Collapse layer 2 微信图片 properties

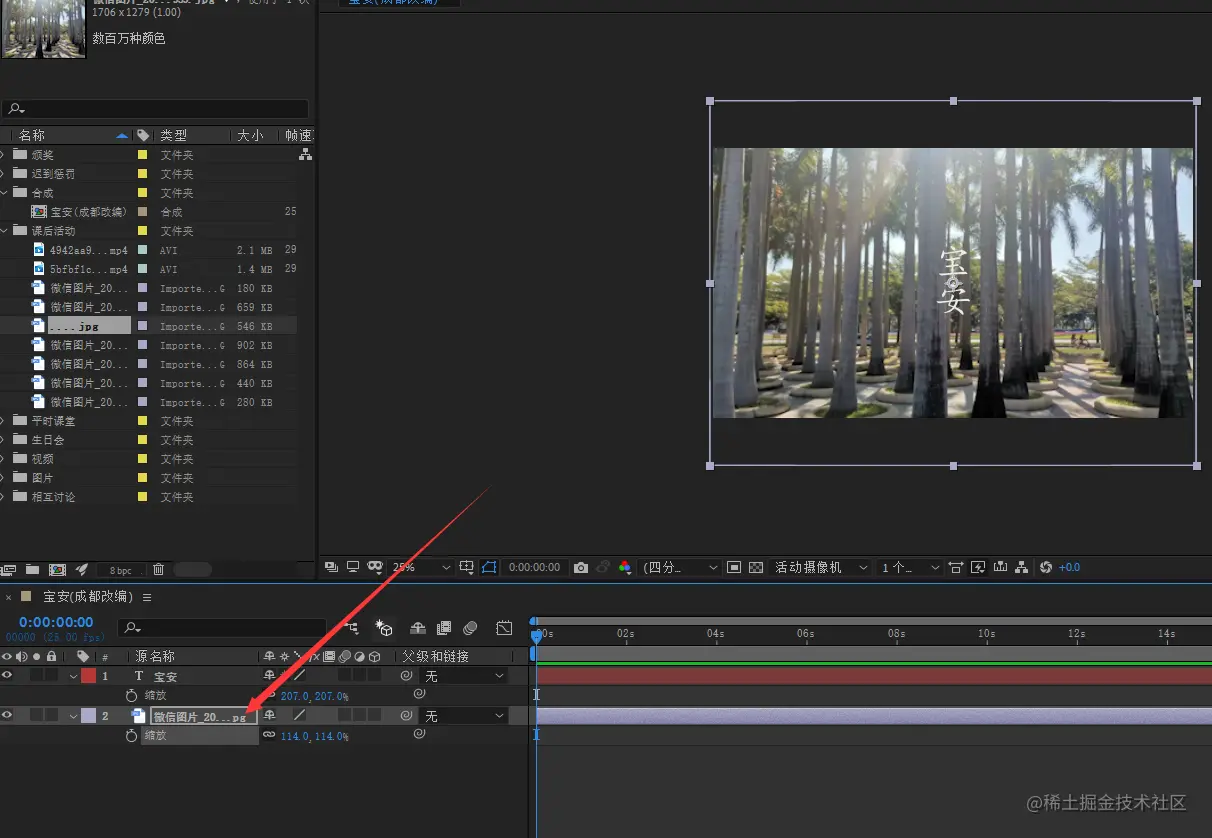[x=73, y=716]
